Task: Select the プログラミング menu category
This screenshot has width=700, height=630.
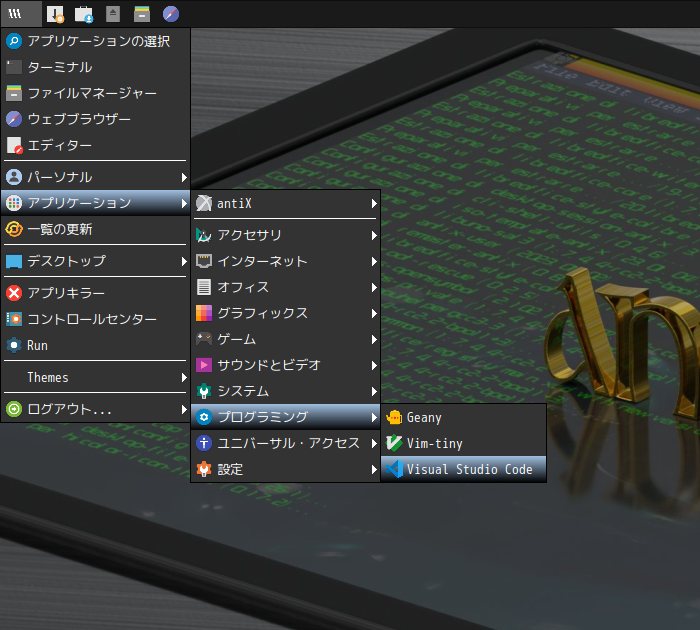Action: tap(286, 417)
